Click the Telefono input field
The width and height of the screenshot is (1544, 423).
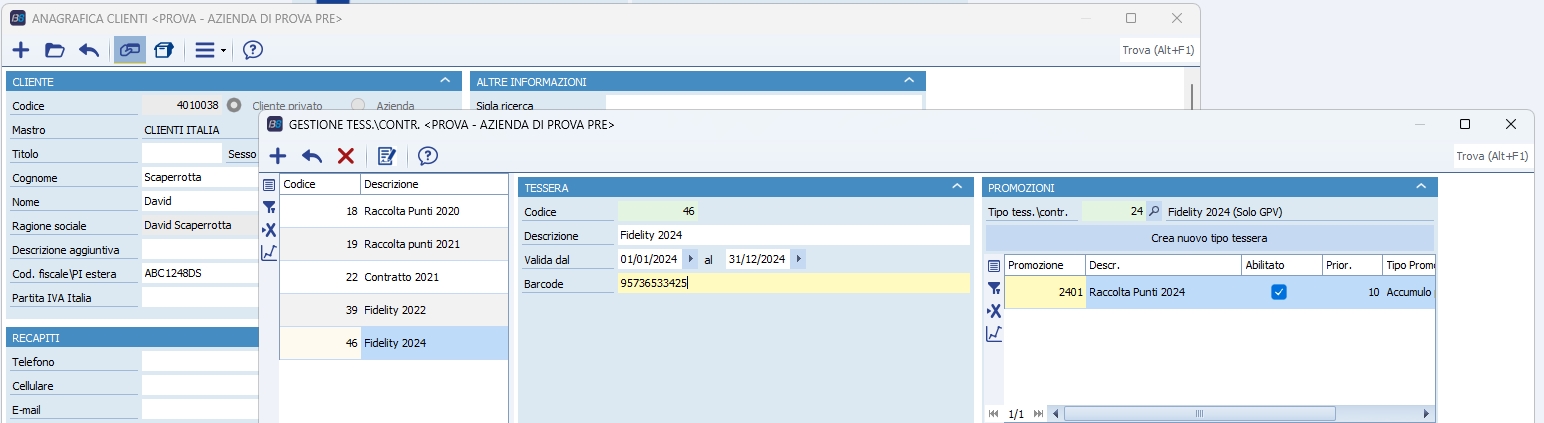(x=200, y=361)
